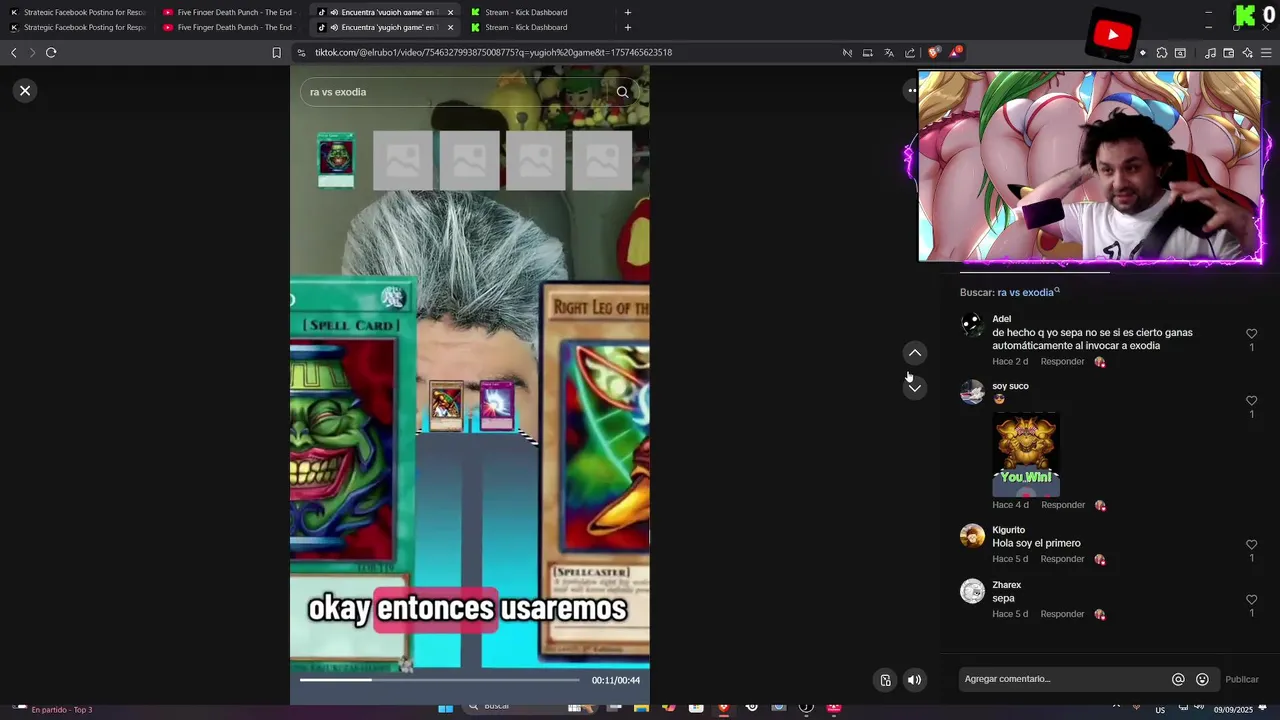Mute the video with speaker icon
Screen dimensions: 1280x720
(x=914, y=680)
